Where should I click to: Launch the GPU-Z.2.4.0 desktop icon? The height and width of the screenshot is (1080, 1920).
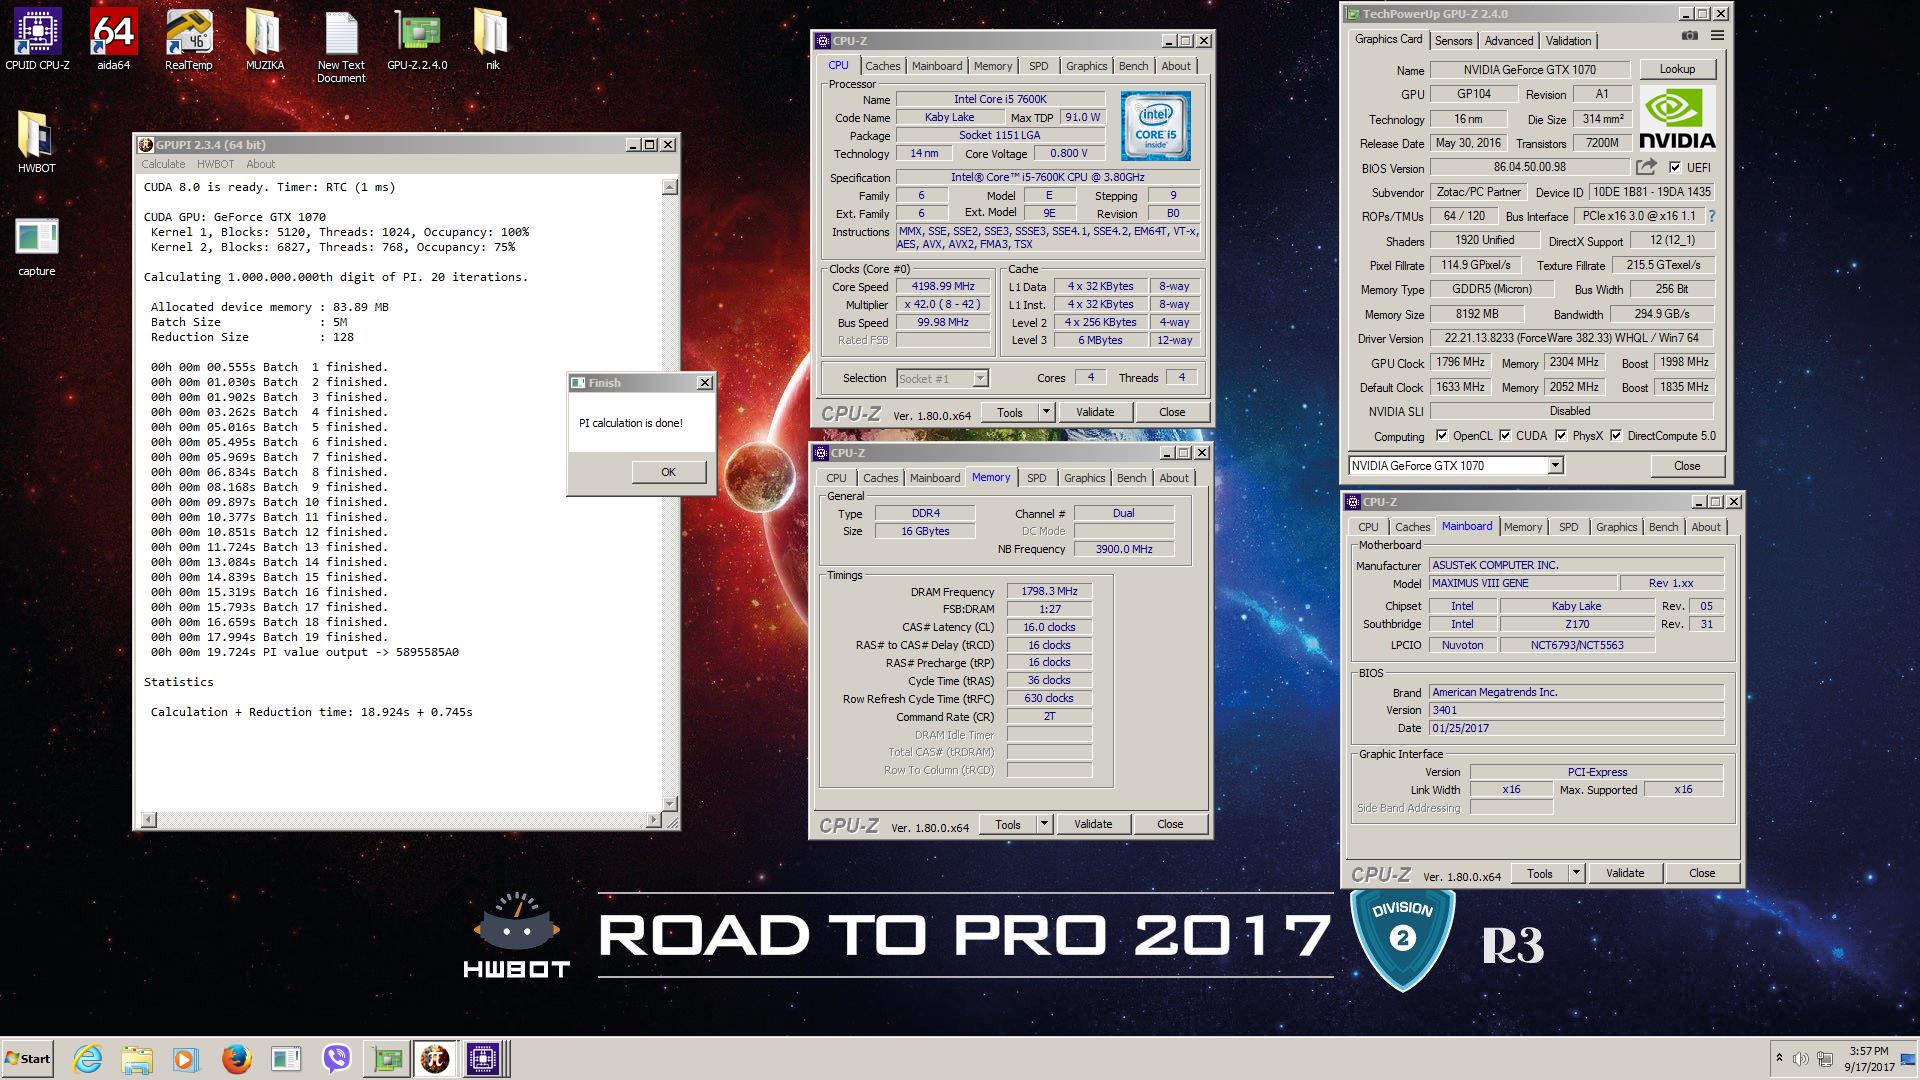[x=417, y=40]
